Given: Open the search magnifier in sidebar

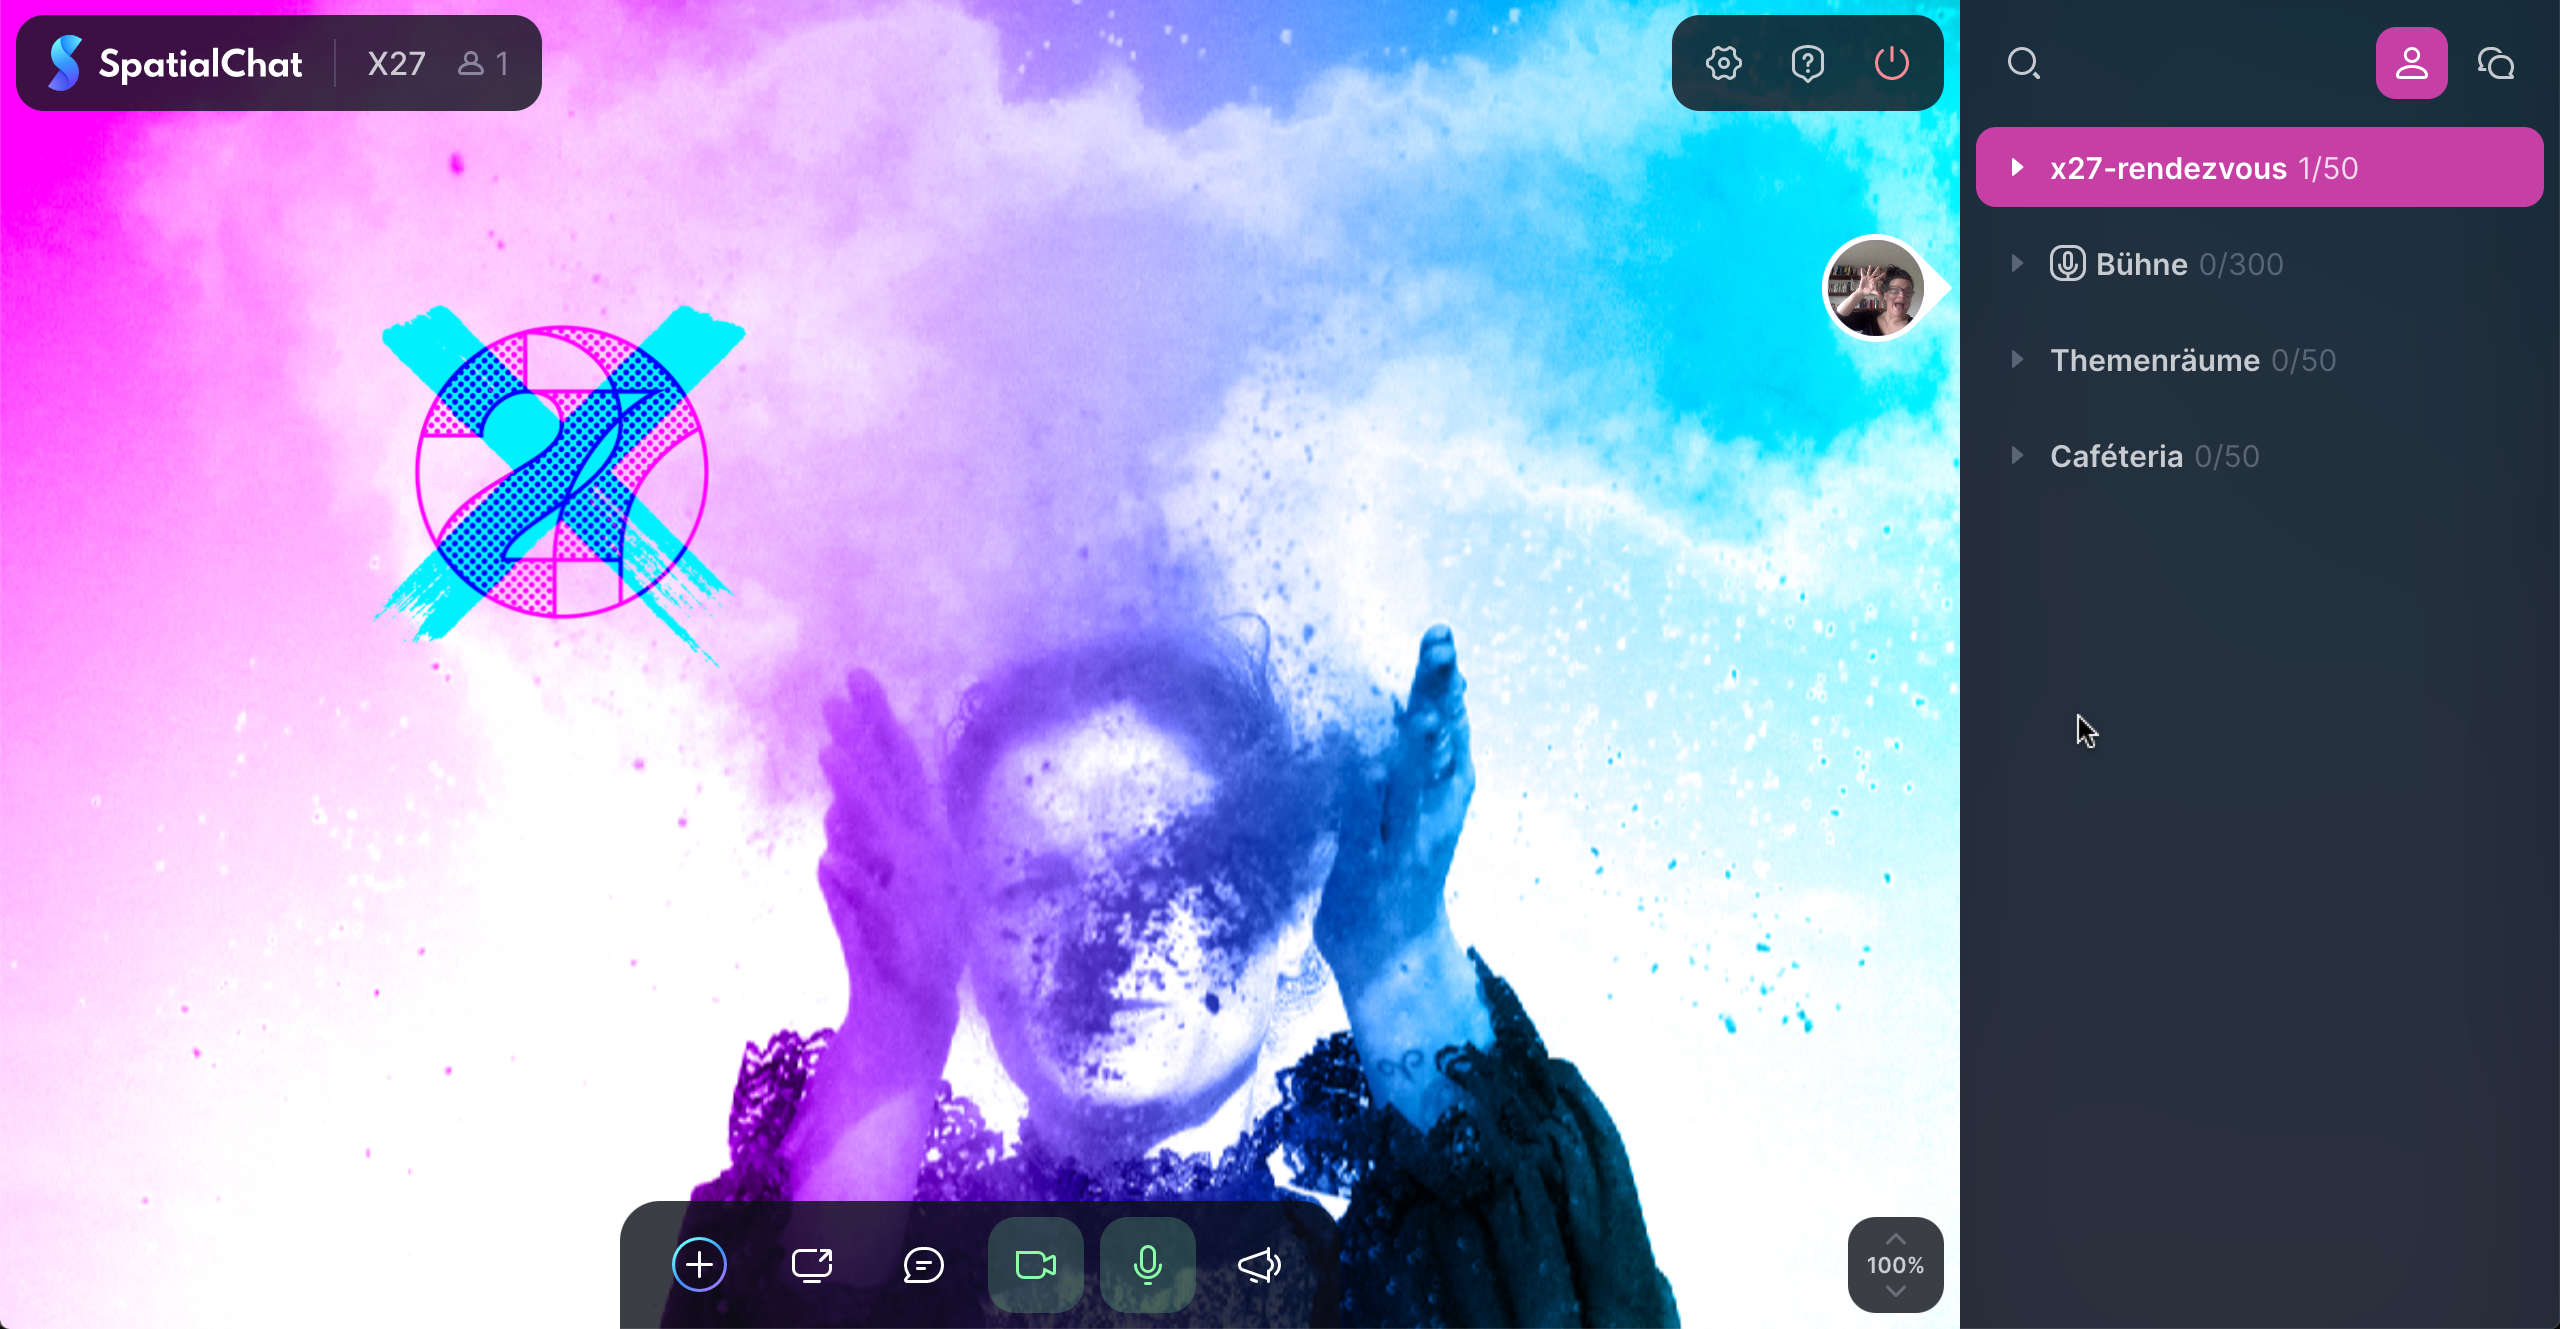Looking at the screenshot, I should pos(2023,63).
